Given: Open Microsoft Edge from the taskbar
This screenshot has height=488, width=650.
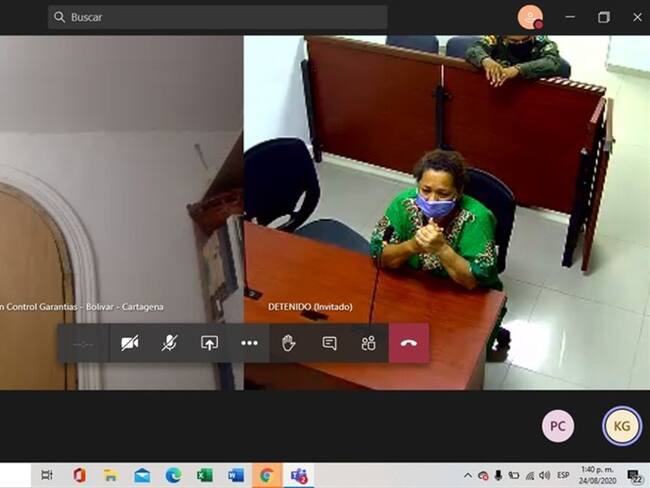Looking at the screenshot, I should [173, 475].
